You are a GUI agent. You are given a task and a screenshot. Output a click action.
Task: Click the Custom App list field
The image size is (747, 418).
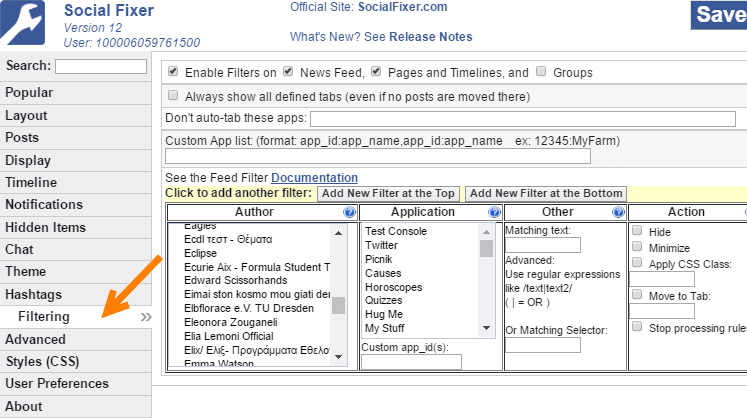click(x=378, y=156)
